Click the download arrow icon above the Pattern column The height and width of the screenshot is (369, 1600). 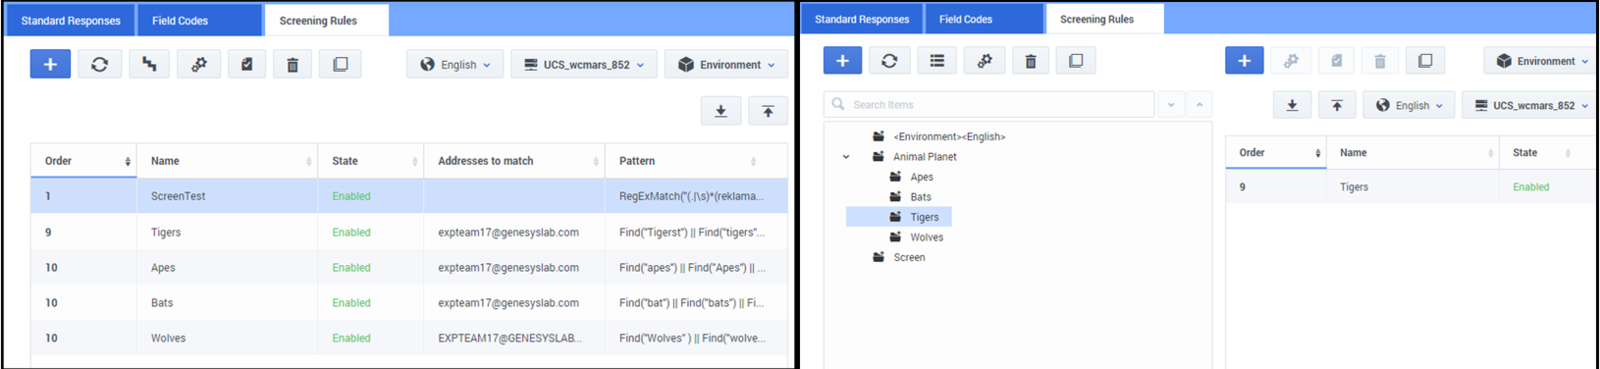720,111
